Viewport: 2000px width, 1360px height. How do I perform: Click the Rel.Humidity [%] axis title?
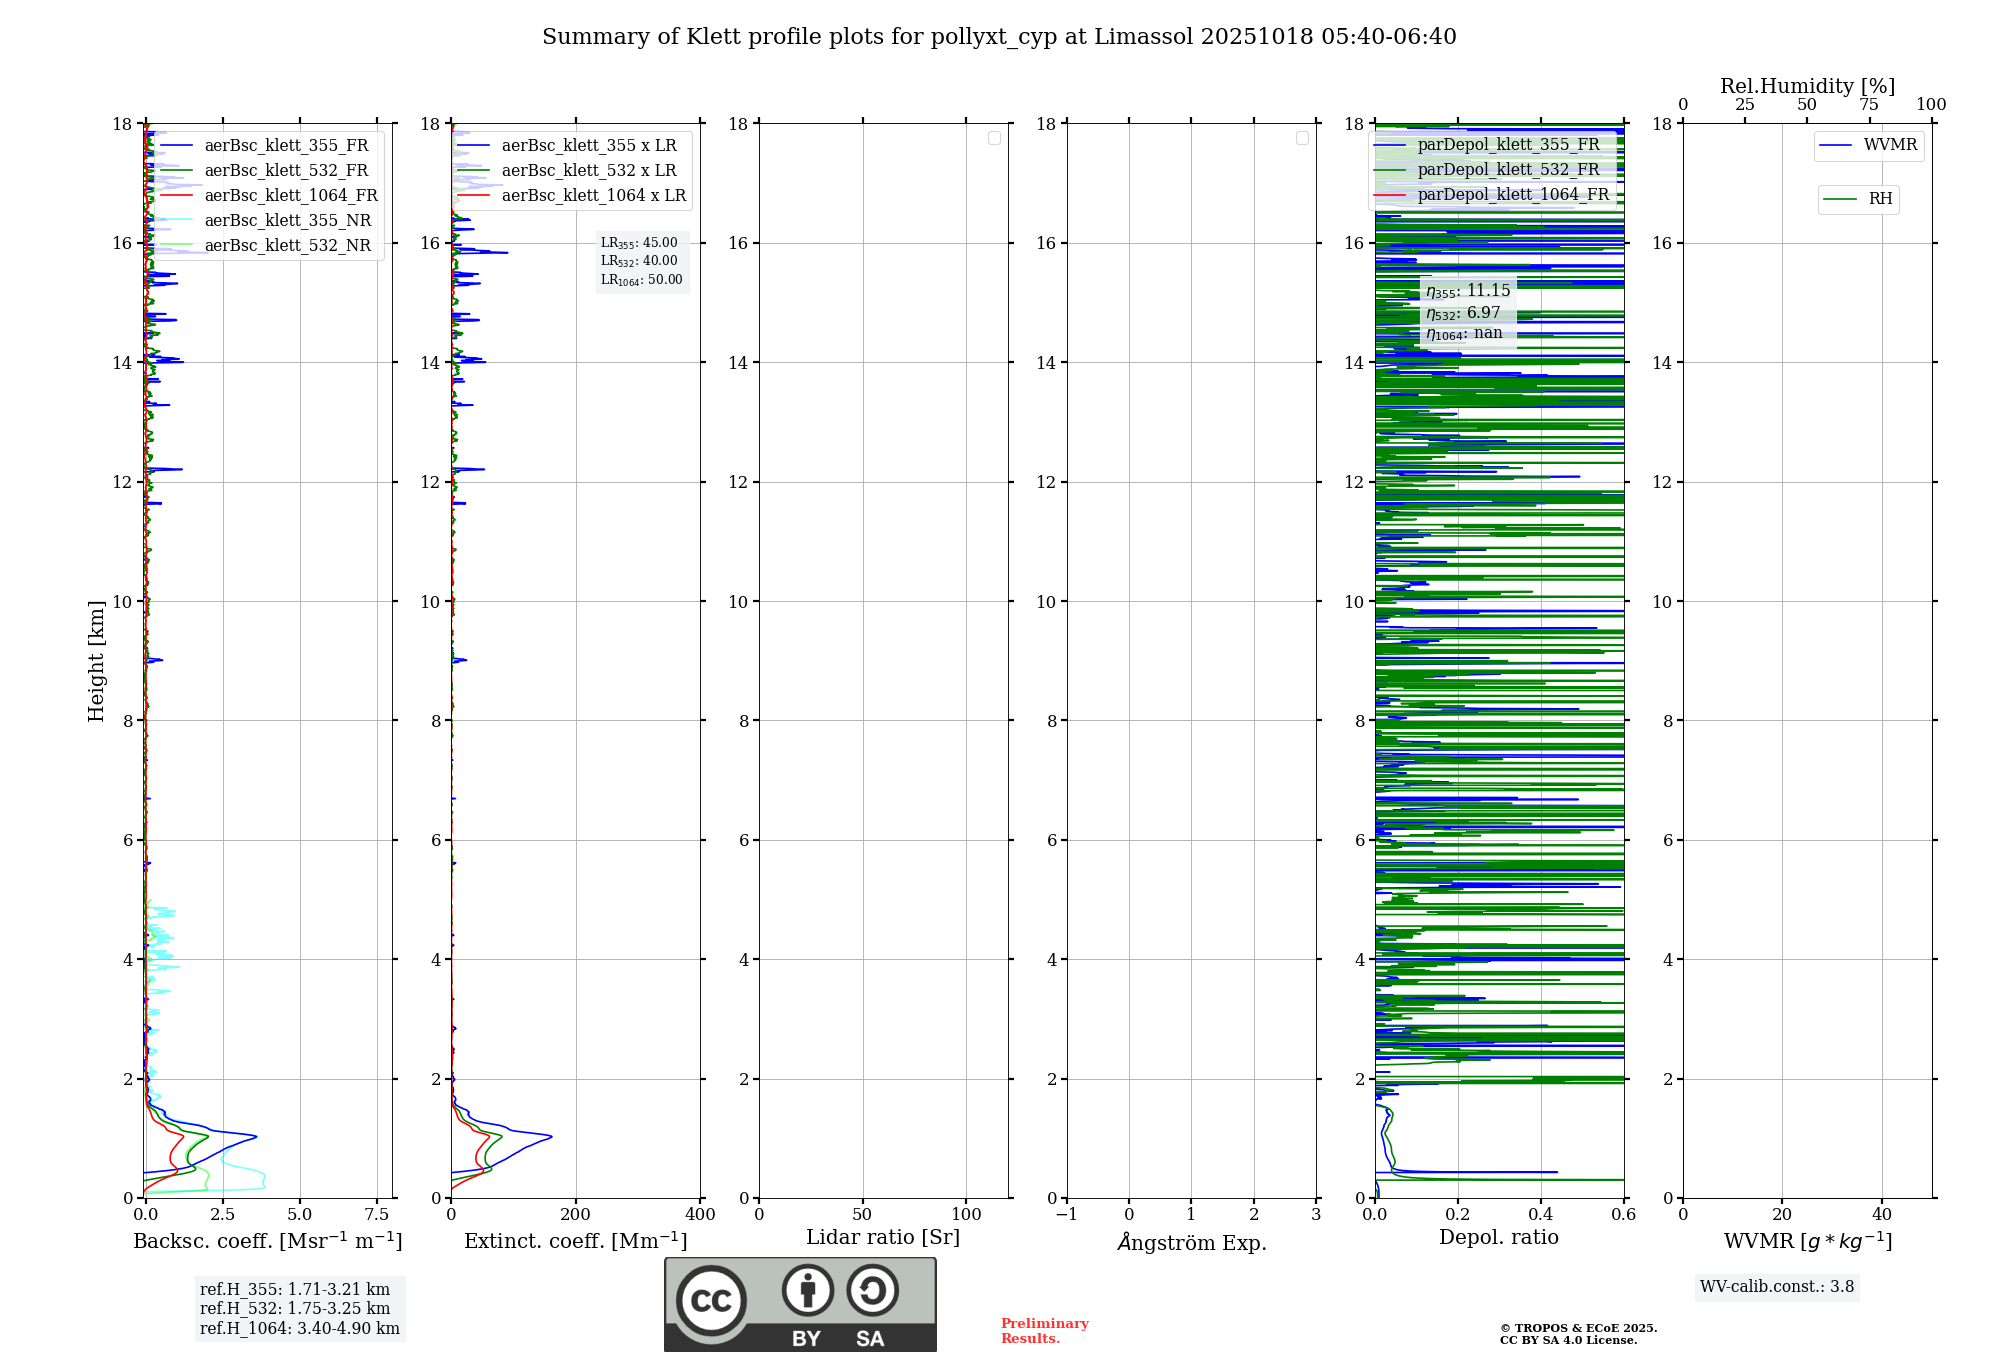[x=1807, y=86]
